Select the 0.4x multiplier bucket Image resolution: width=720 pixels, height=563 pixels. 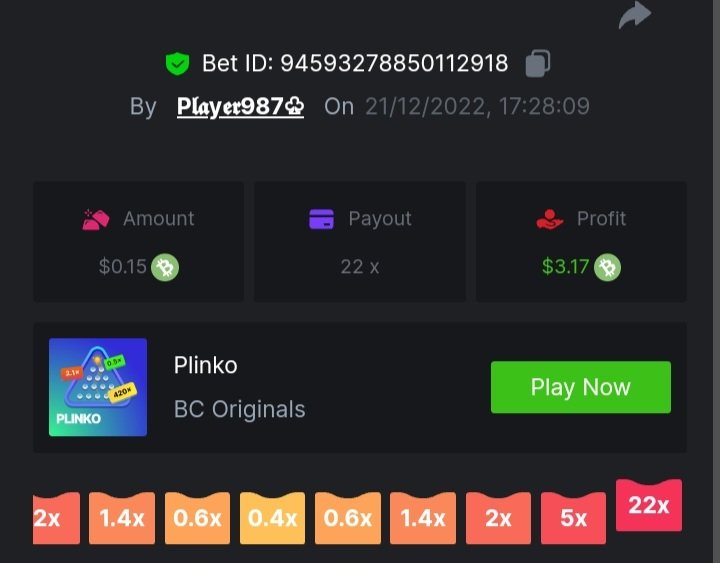click(272, 518)
